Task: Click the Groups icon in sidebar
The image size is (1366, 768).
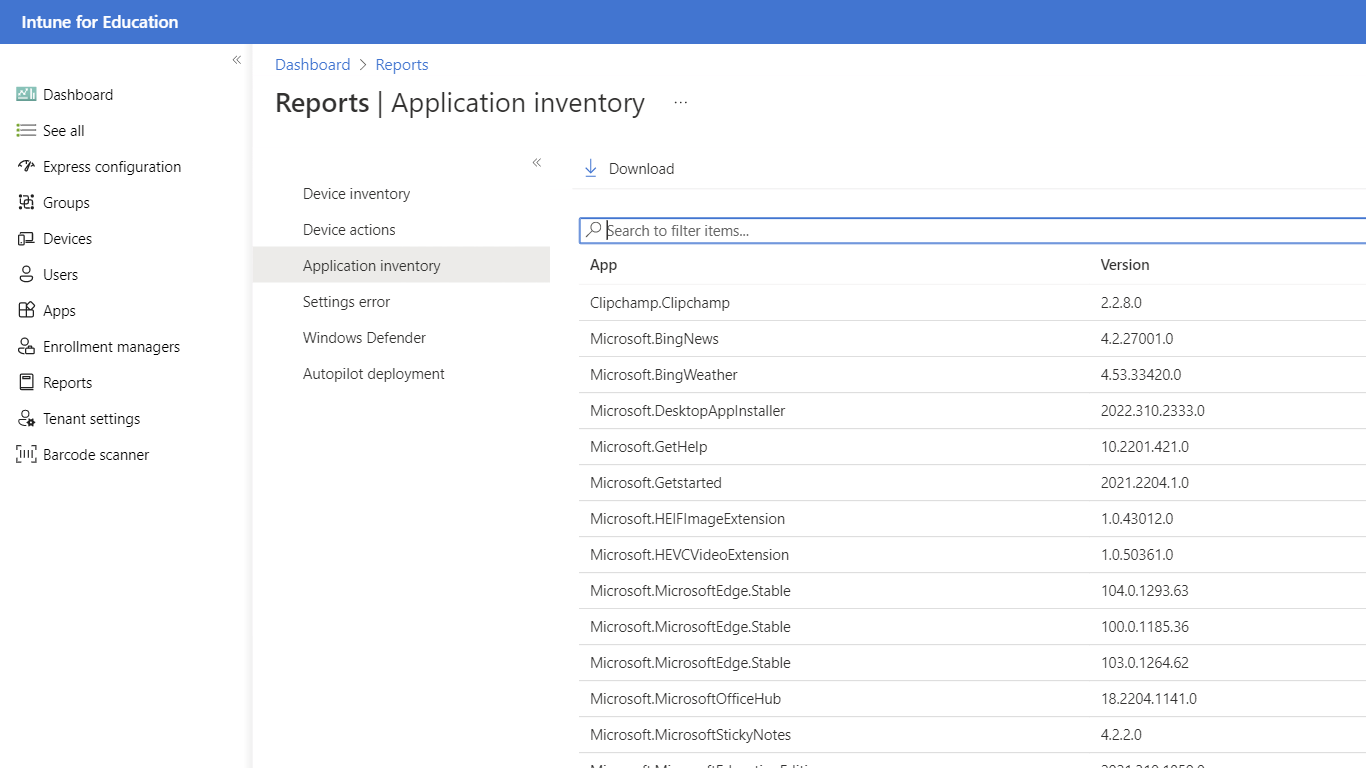Action: click(26, 203)
